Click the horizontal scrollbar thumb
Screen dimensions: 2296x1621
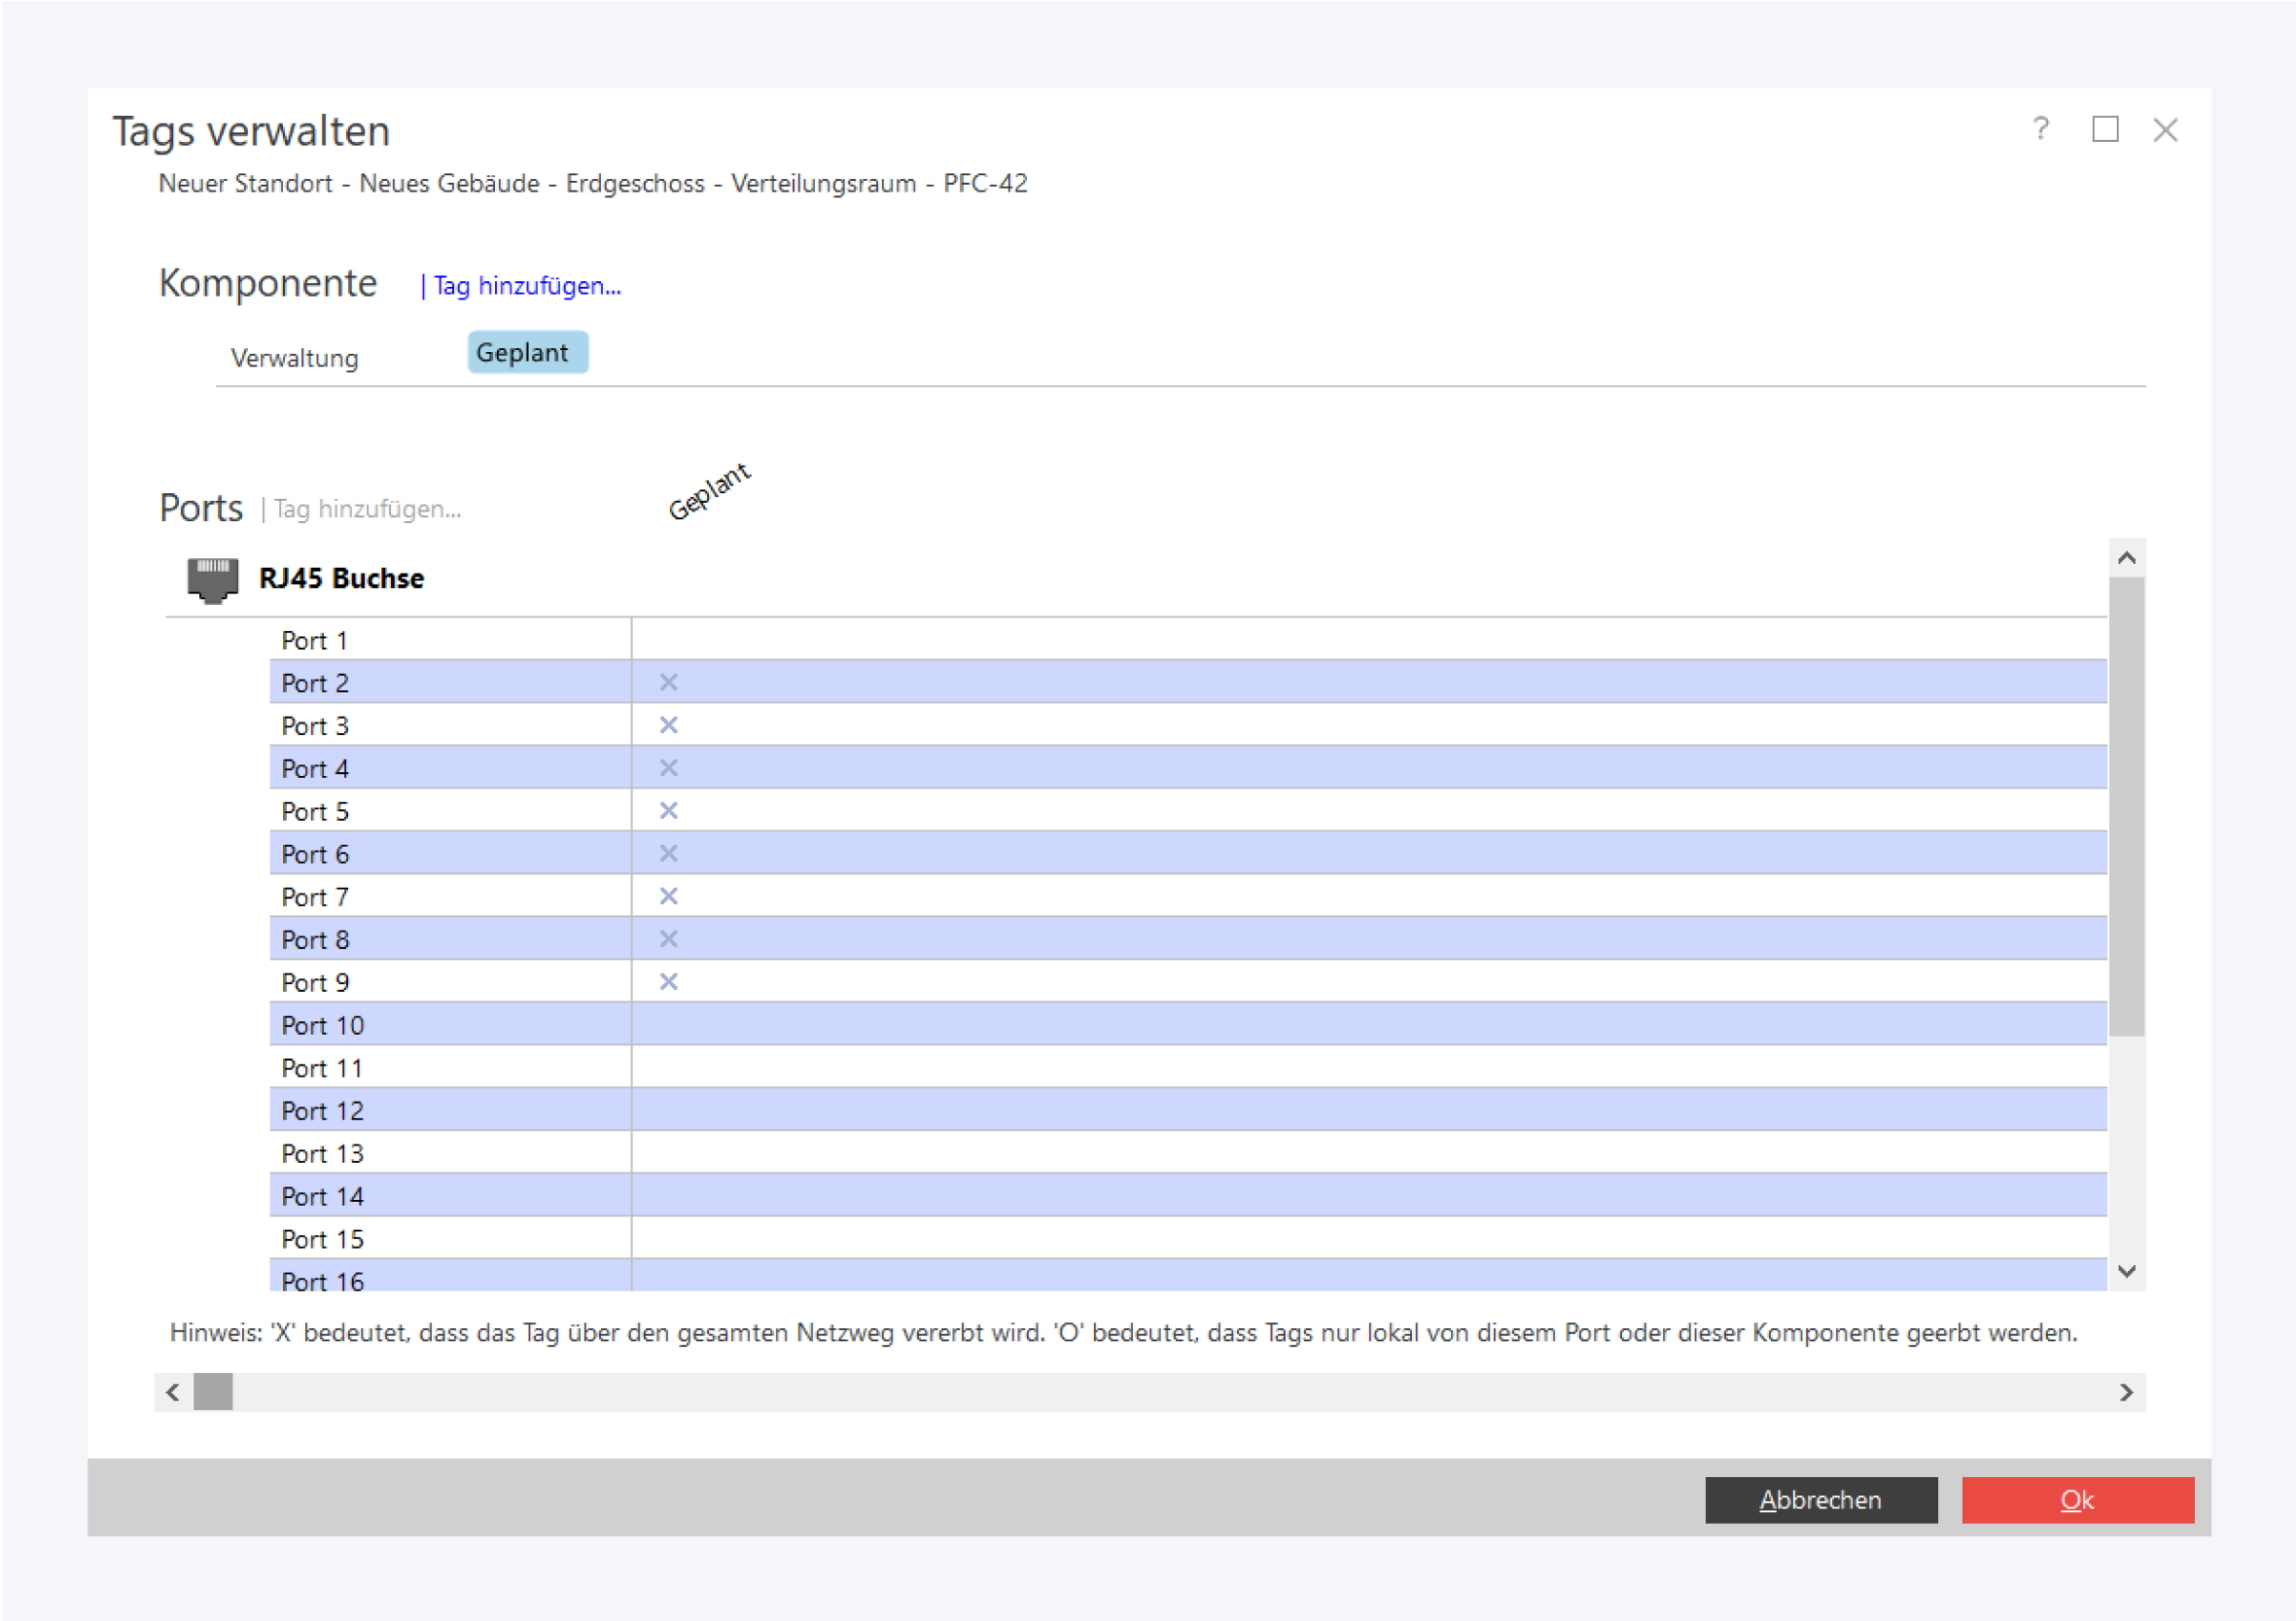212,1391
